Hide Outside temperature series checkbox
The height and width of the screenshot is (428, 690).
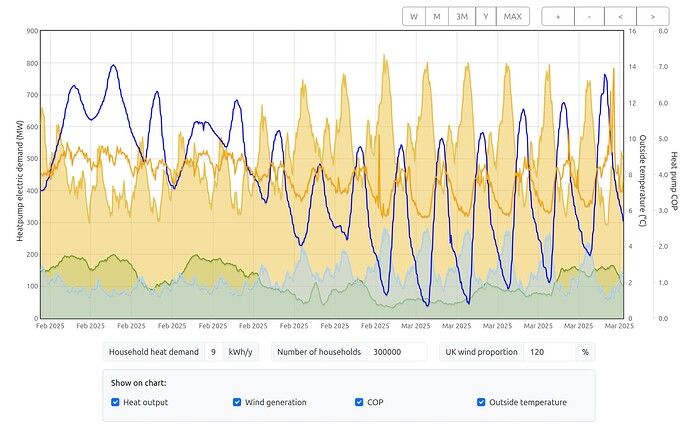(482, 402)
